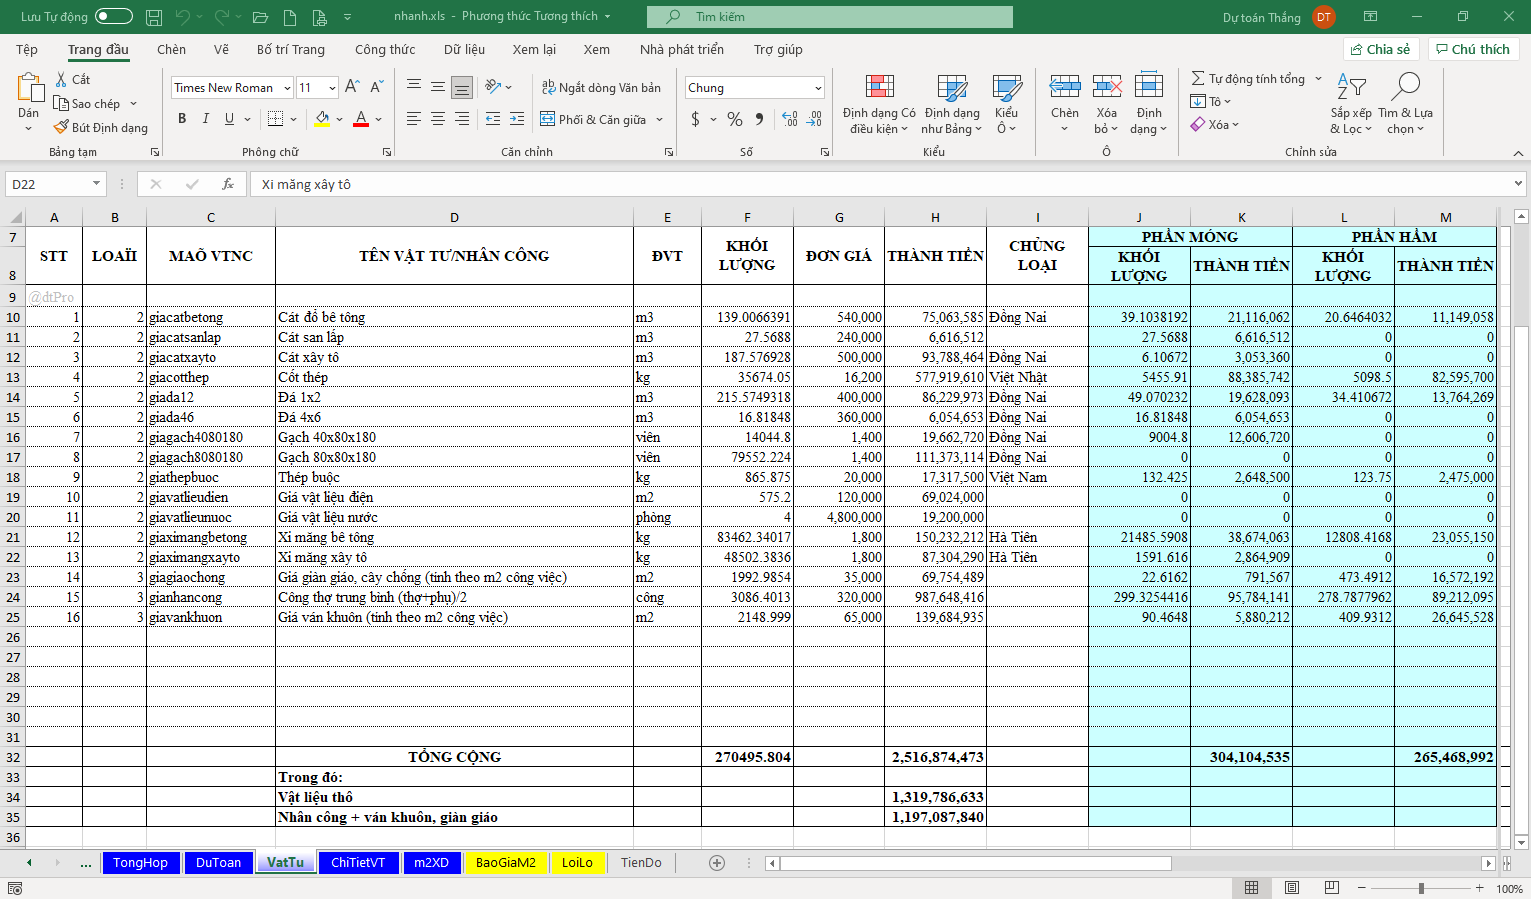This screenshot has width=1531, height=899.
Task: Open the font name dropdown Times New Roman
Action: (286, 88)
